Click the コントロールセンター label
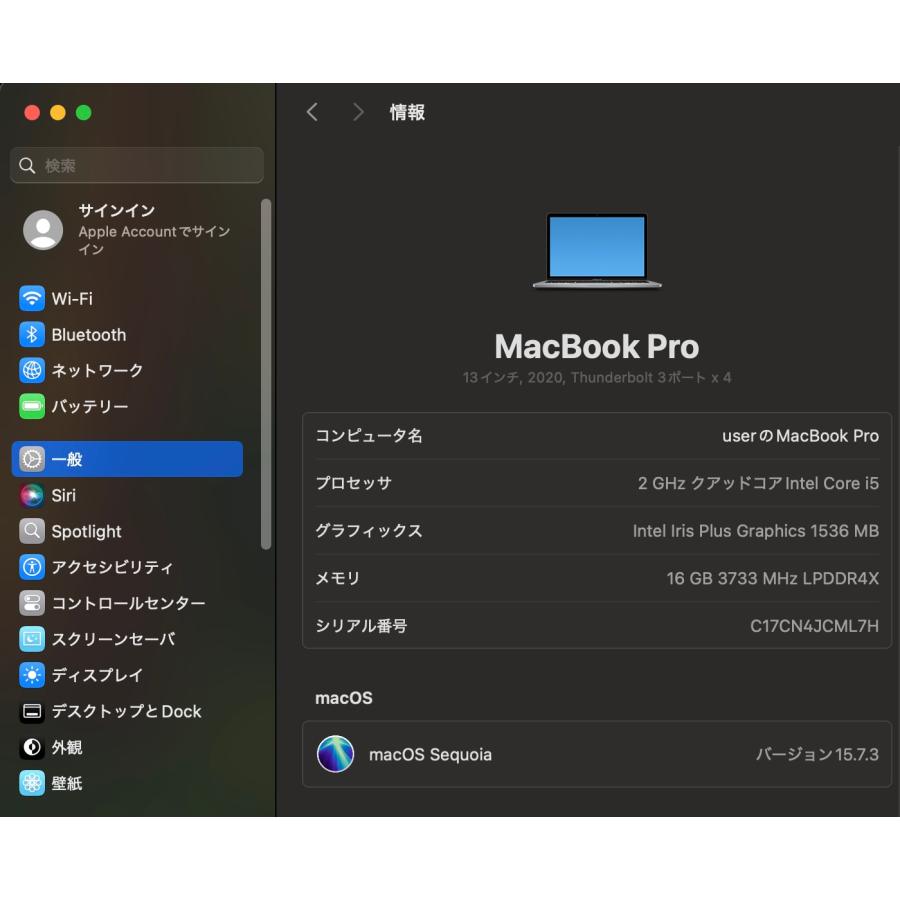 [x=129, y=604]
